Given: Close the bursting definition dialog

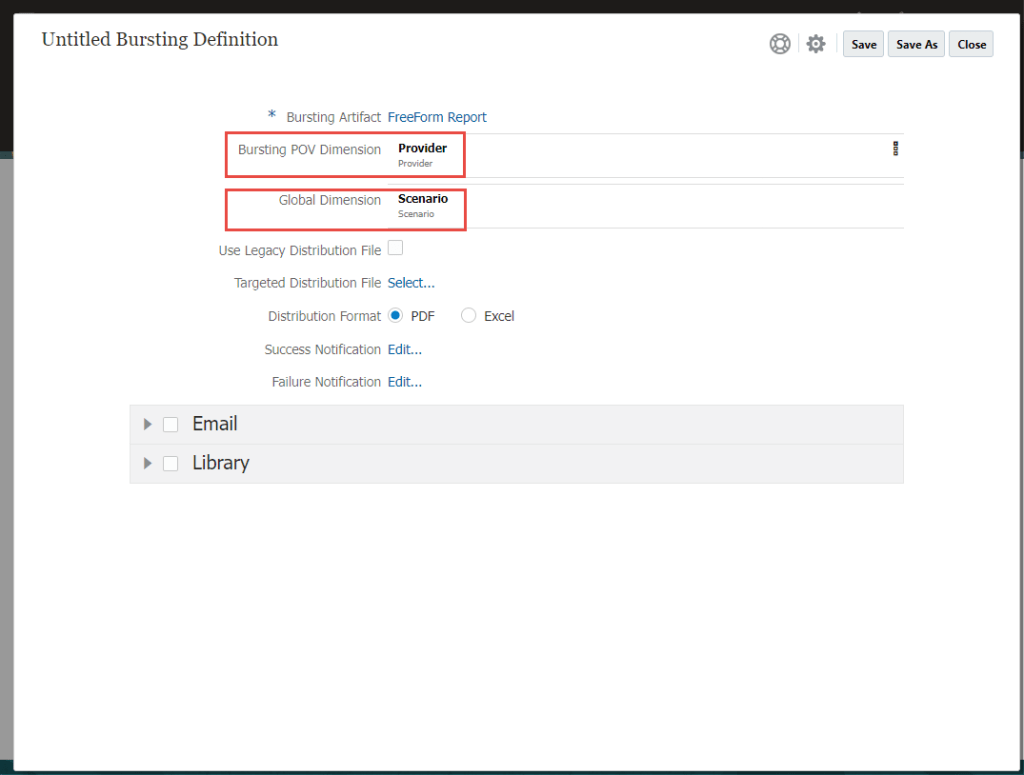Looking at the screenshot, I should (971, 44).
